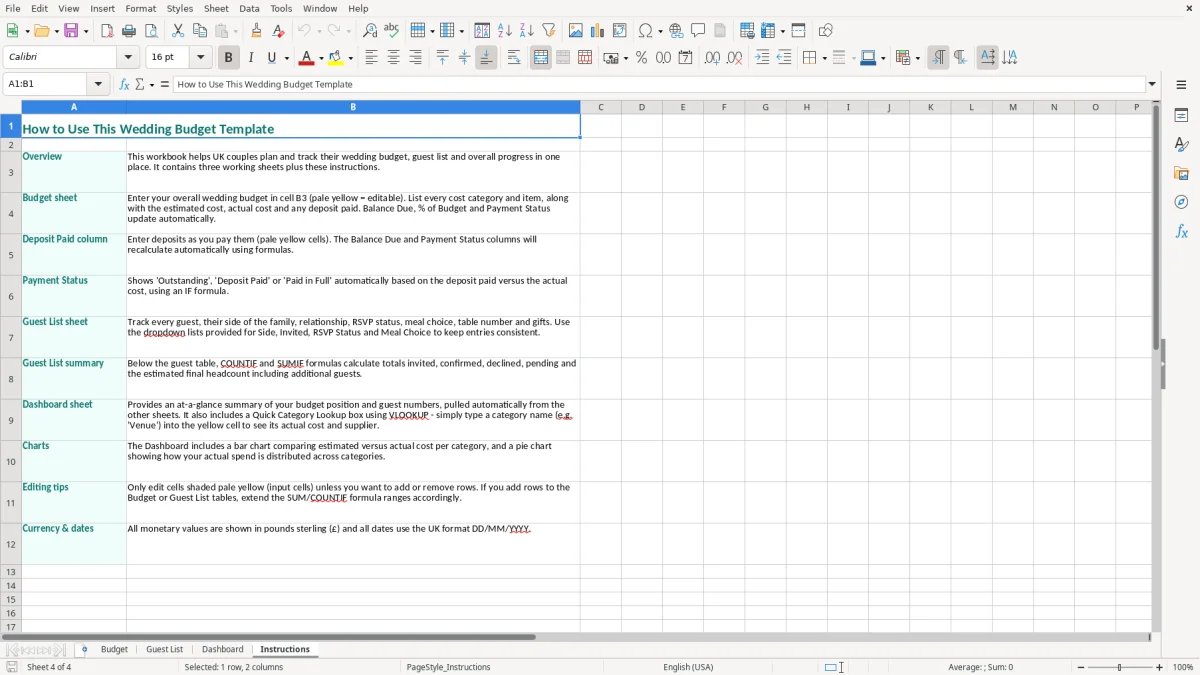Format cells as percent

click(641, 58)
